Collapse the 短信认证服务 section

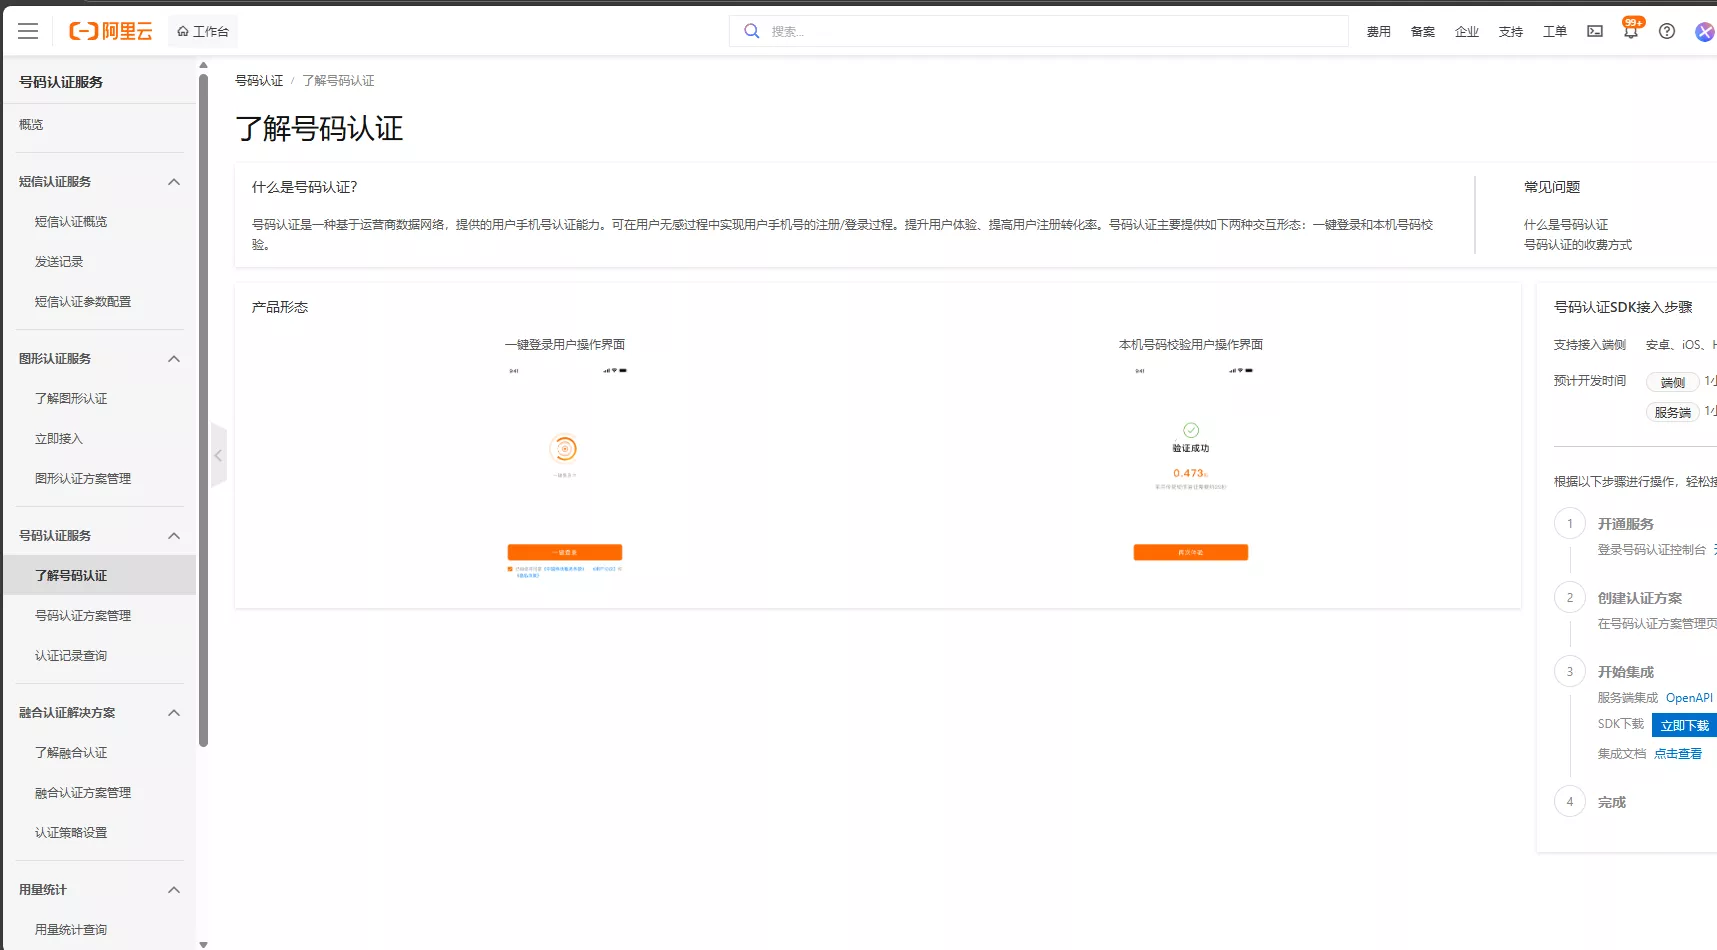point(173,181)
